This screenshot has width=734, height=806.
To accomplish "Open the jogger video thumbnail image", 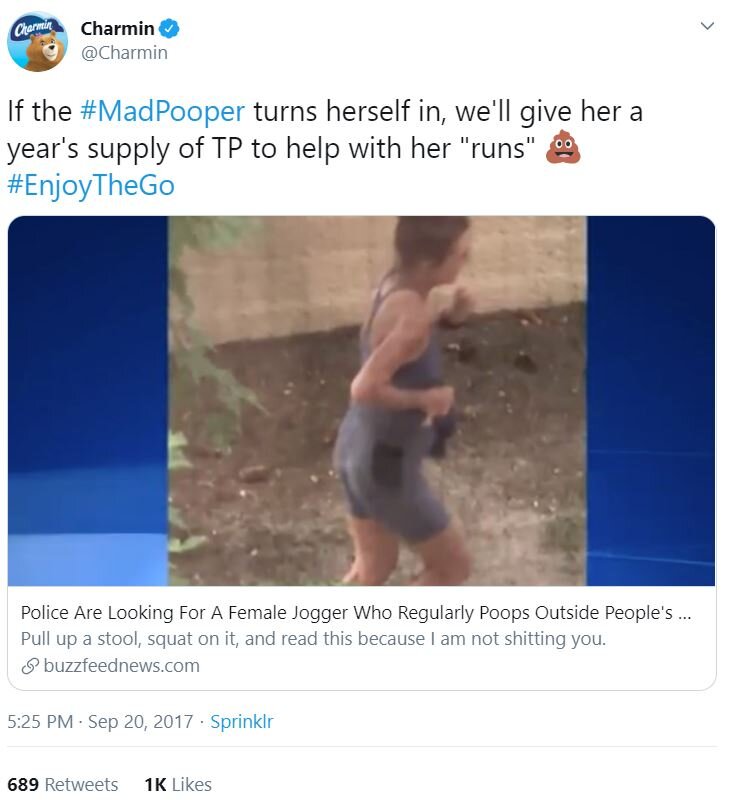I will 377,401.
